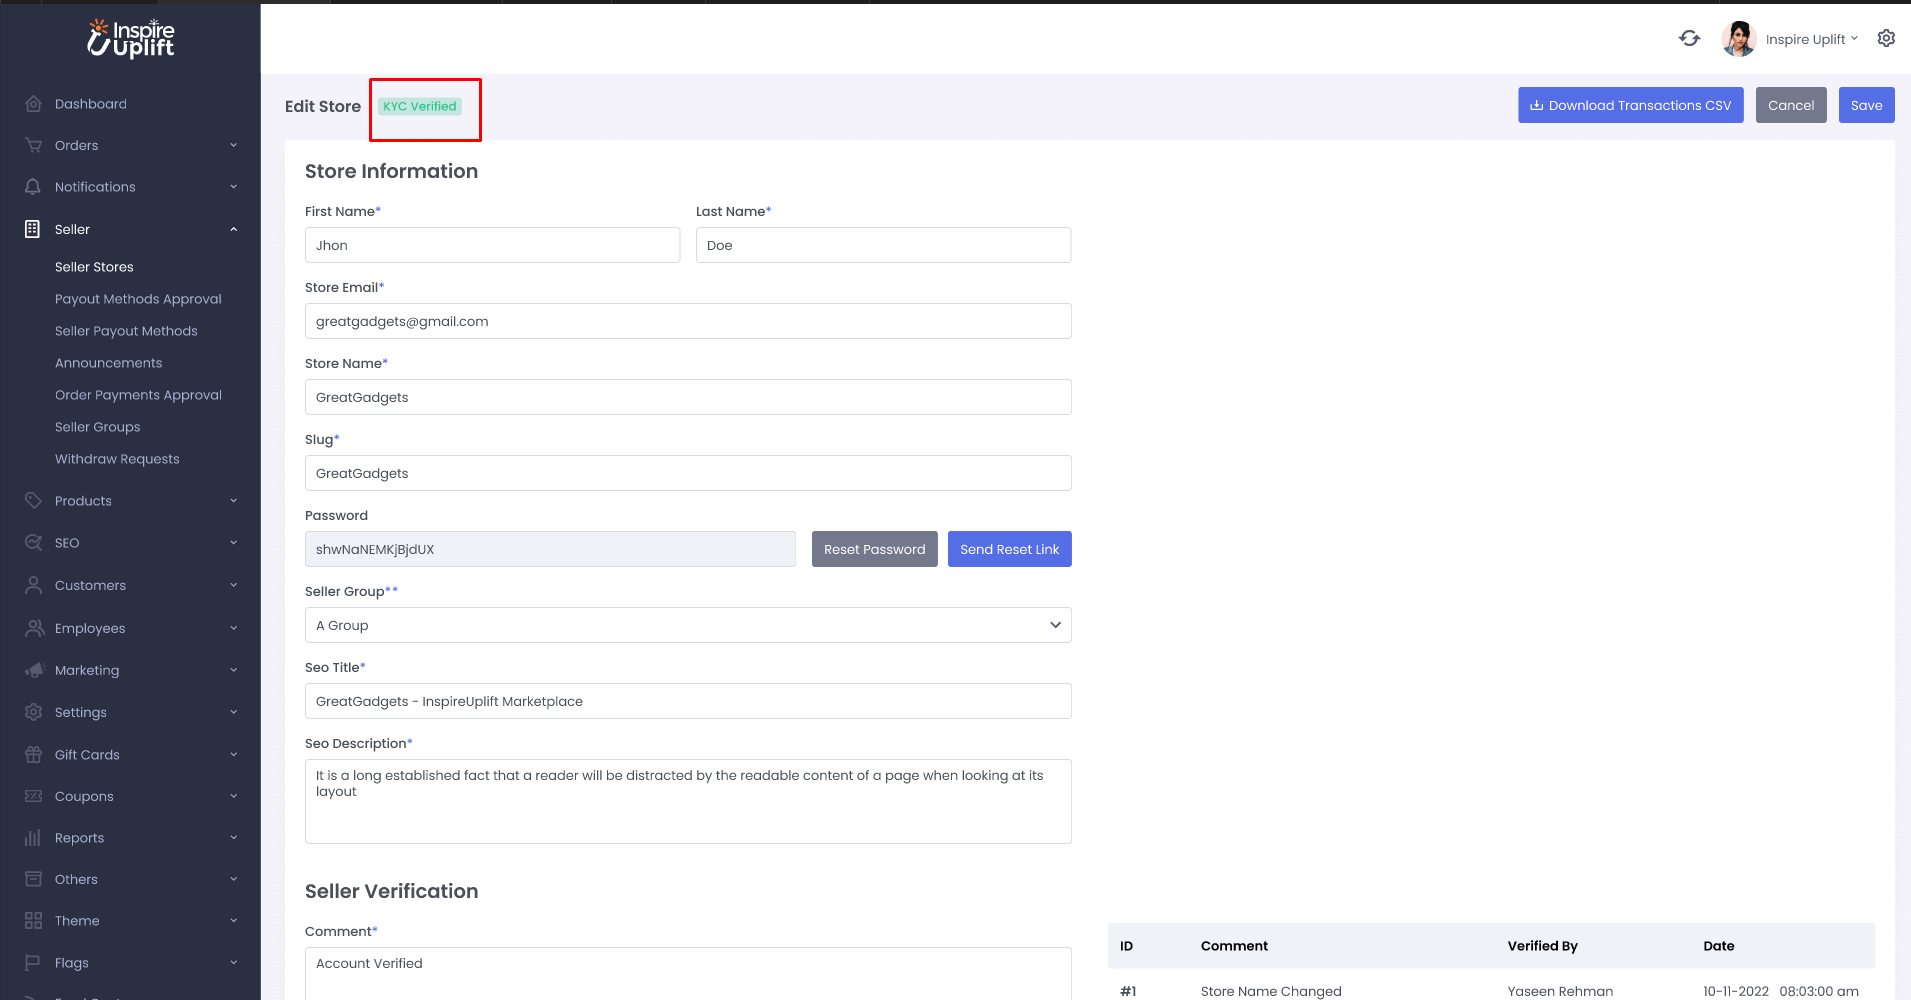Click the Orders cart icon
Screen dimensions: 1911x1000
(33, 145)
